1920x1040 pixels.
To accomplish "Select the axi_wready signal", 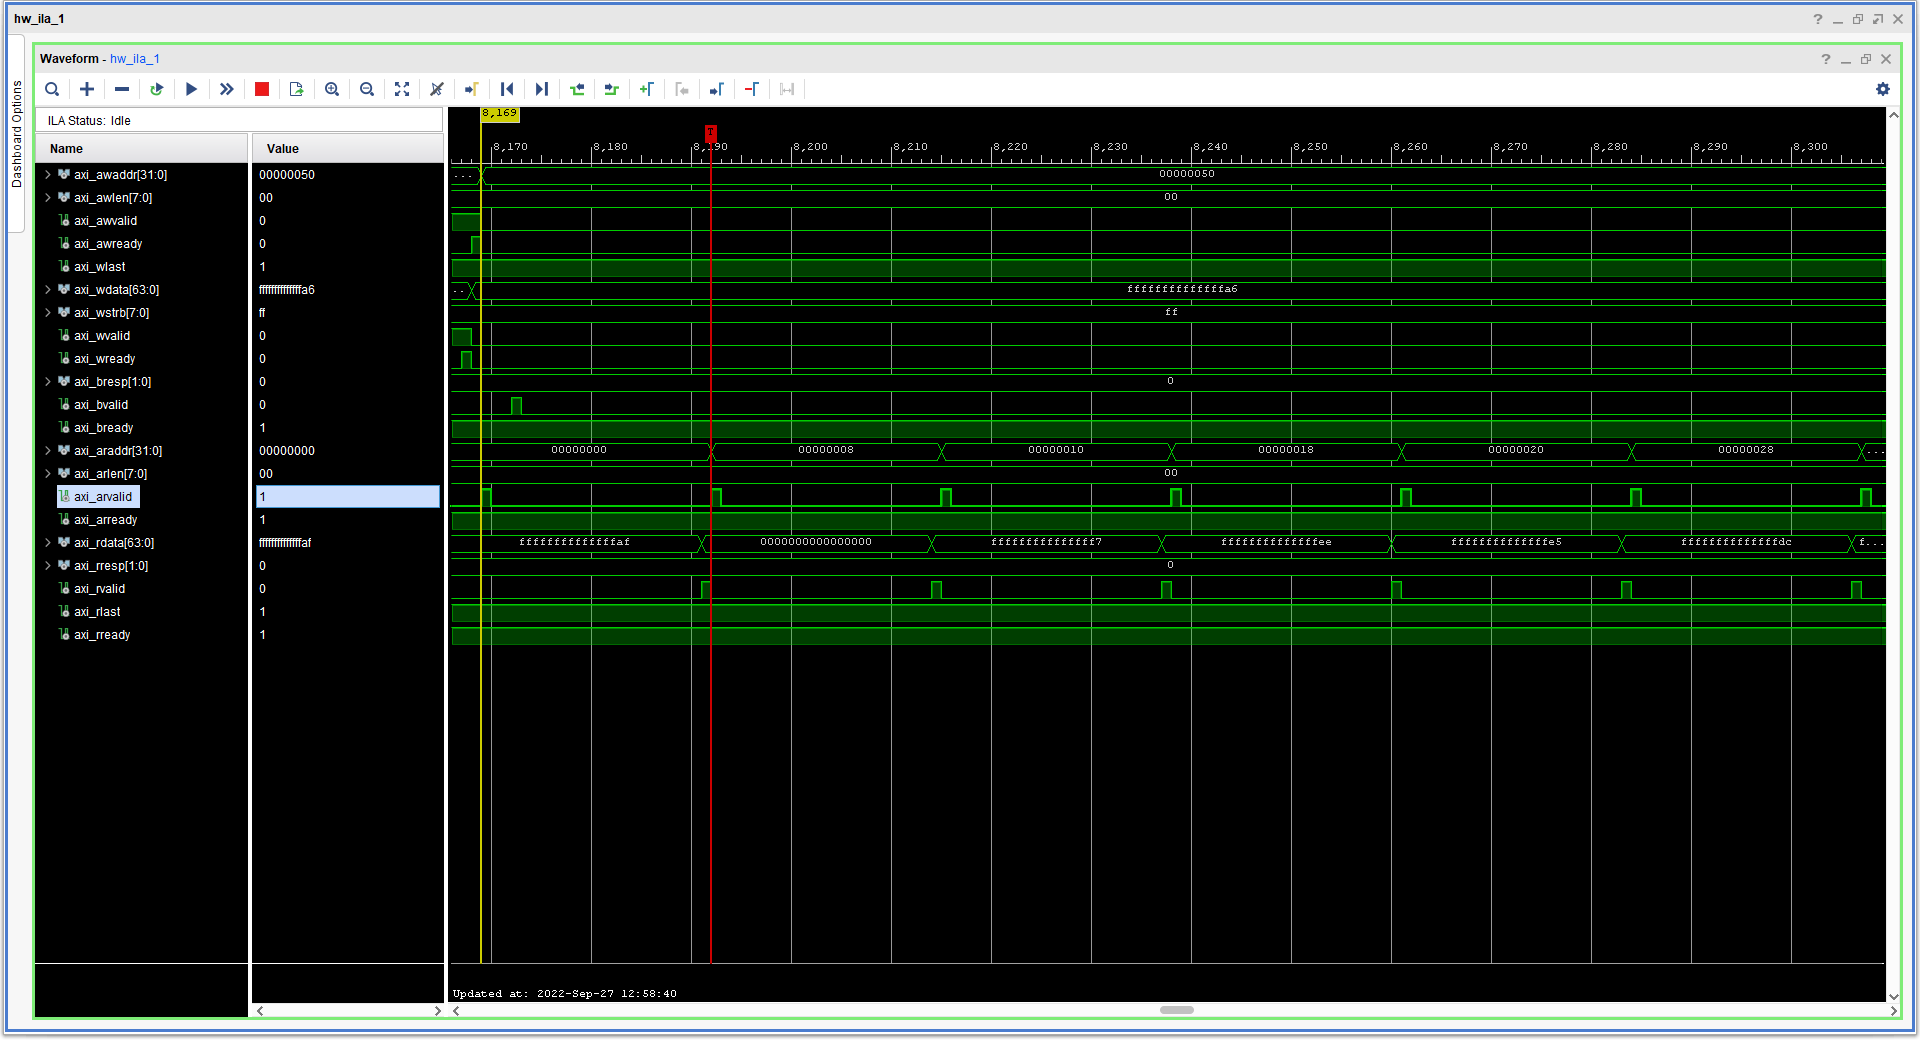I will click(104, 359).
